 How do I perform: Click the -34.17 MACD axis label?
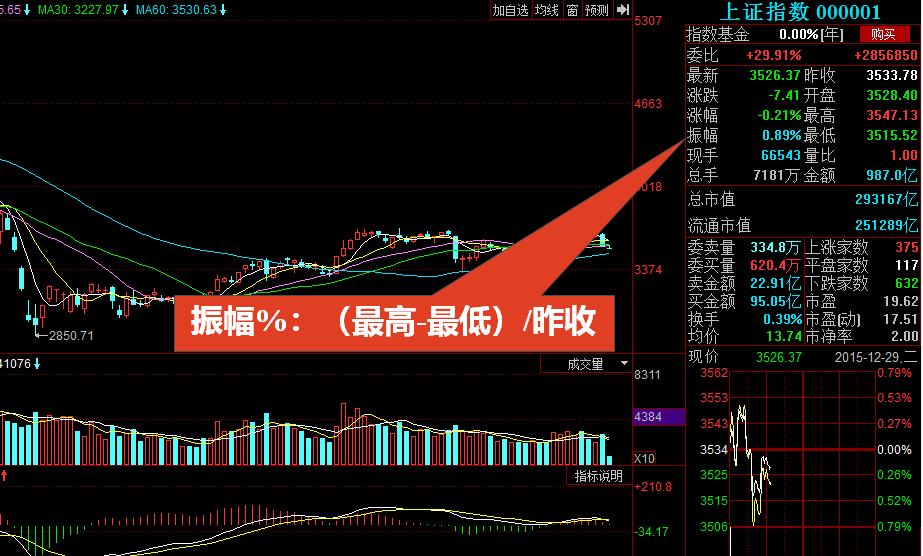tap(652, 532)
